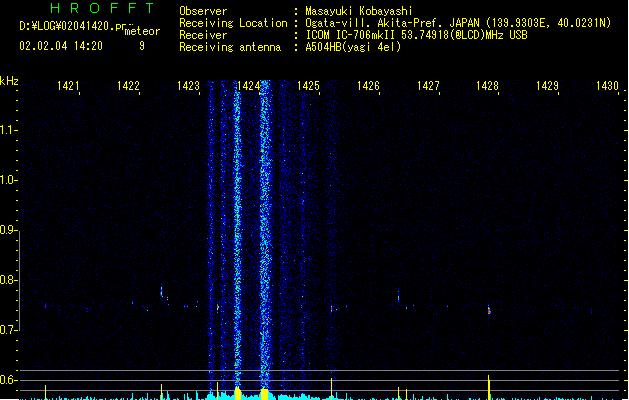Click the 1423 time axis label
629x400 pixels.
click(x=188, y=86)
